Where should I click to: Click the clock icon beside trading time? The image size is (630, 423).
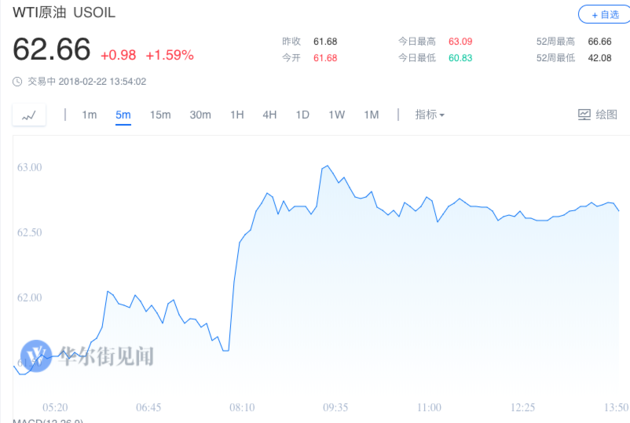17,82
